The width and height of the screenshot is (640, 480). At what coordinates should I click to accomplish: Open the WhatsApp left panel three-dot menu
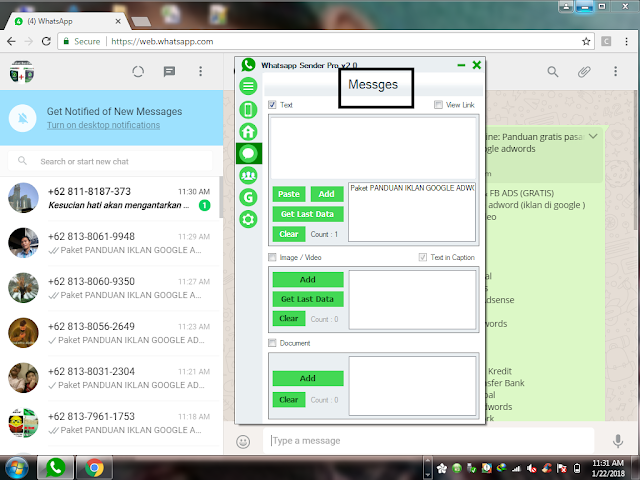point(200,71)
